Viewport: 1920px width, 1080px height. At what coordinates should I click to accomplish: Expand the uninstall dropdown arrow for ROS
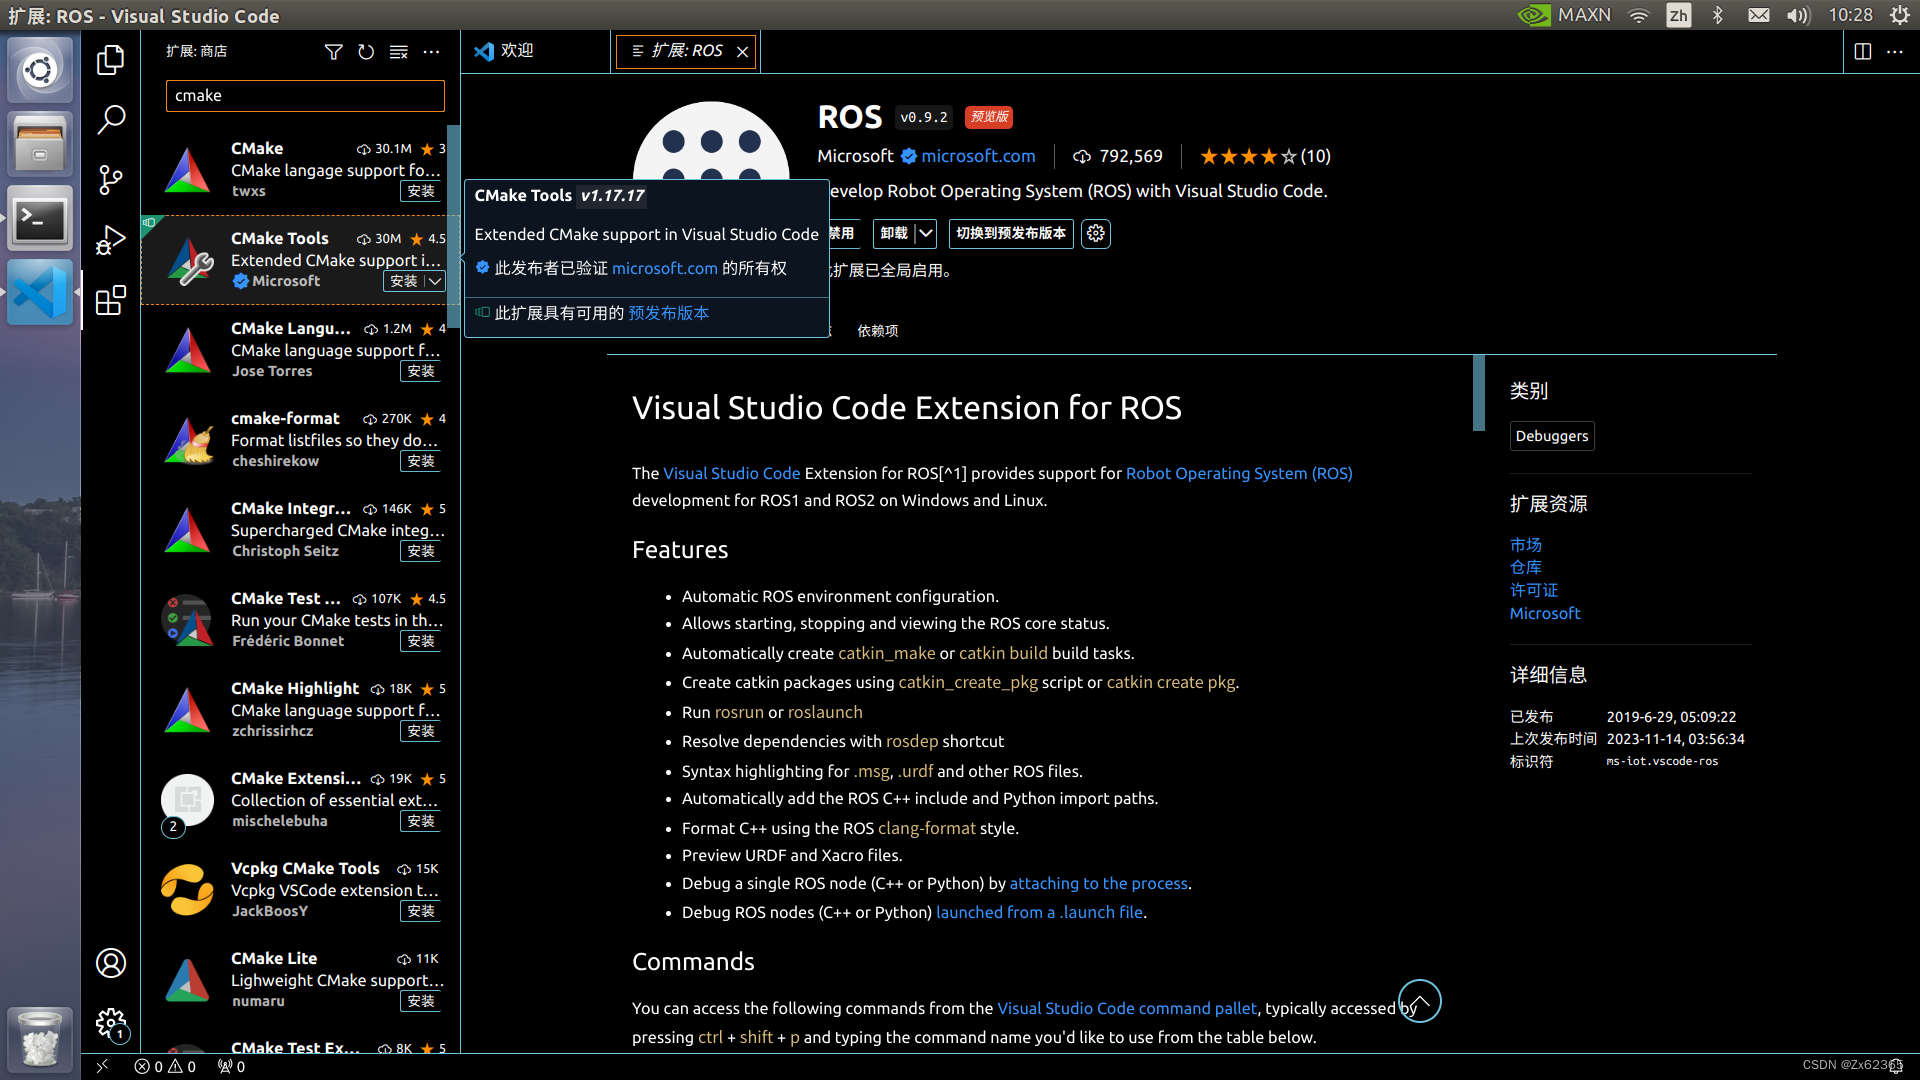click(926, 233)
